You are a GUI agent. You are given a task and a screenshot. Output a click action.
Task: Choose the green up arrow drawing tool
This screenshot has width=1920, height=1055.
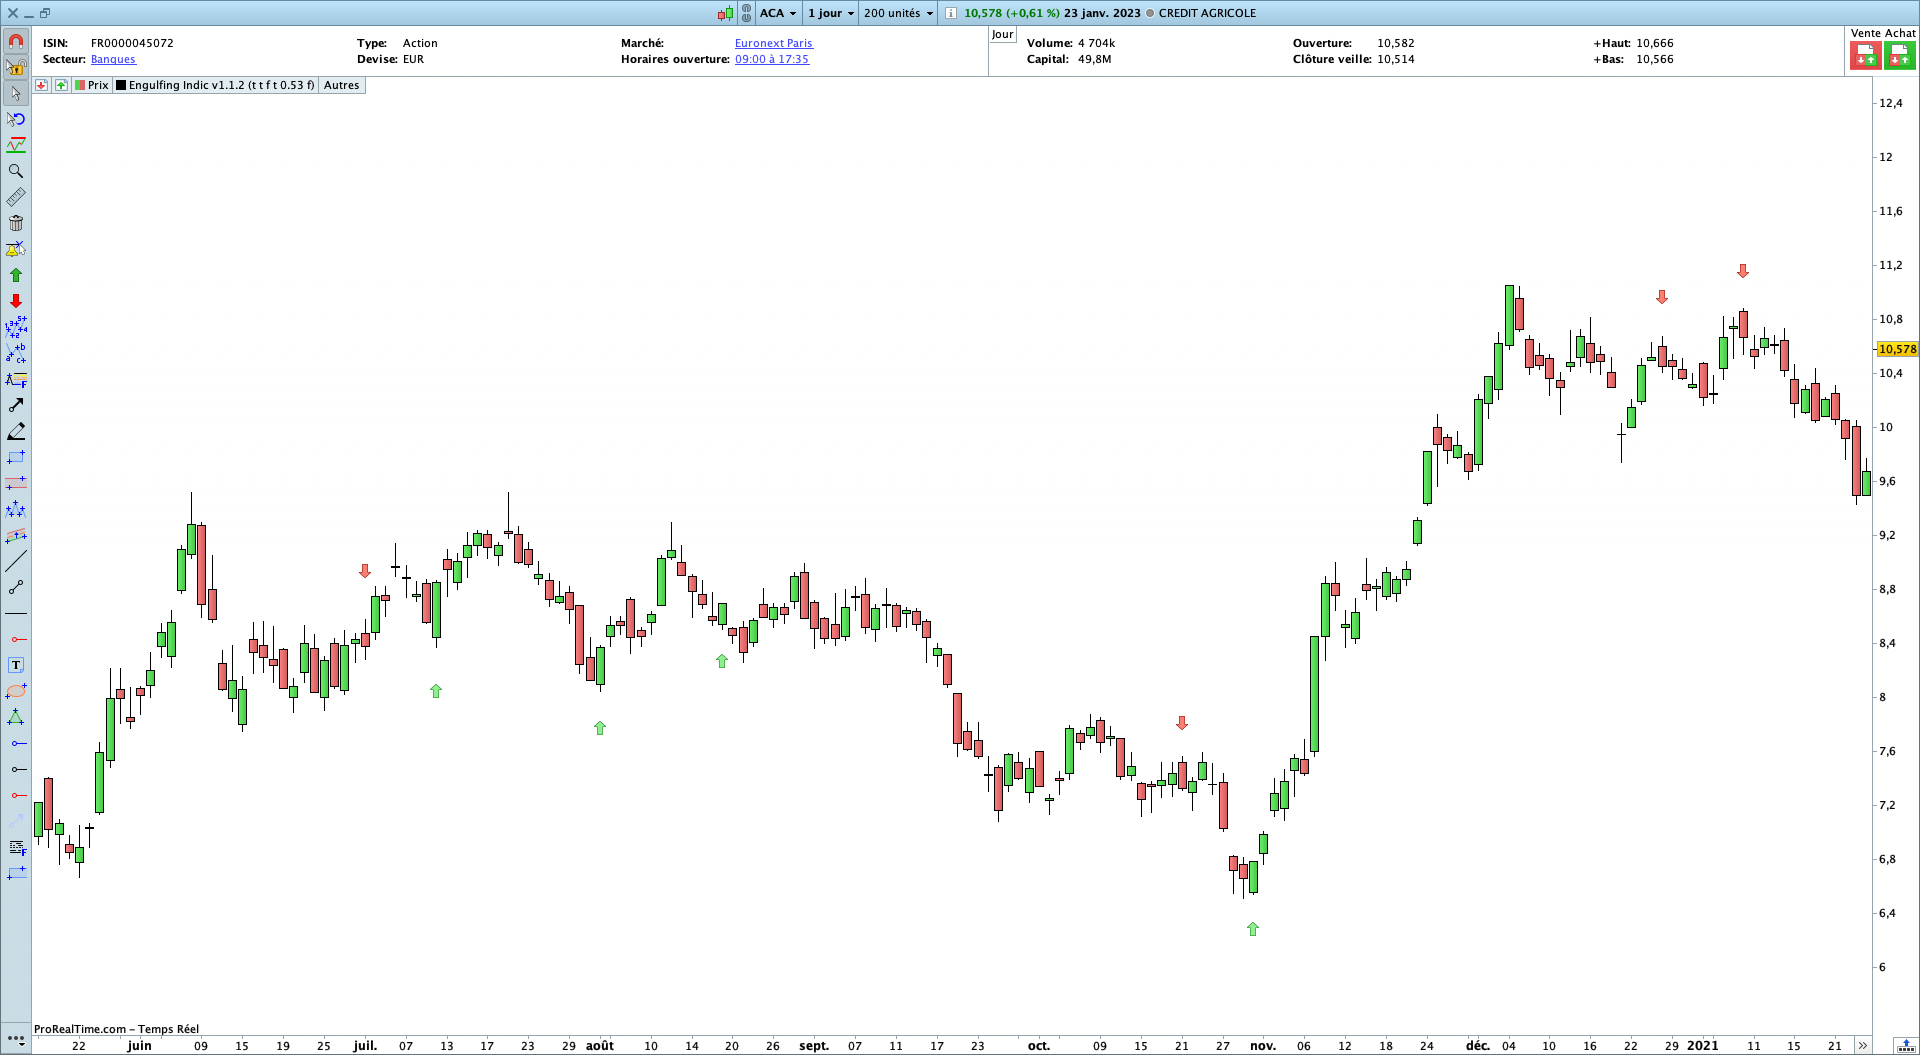[16, 275]
